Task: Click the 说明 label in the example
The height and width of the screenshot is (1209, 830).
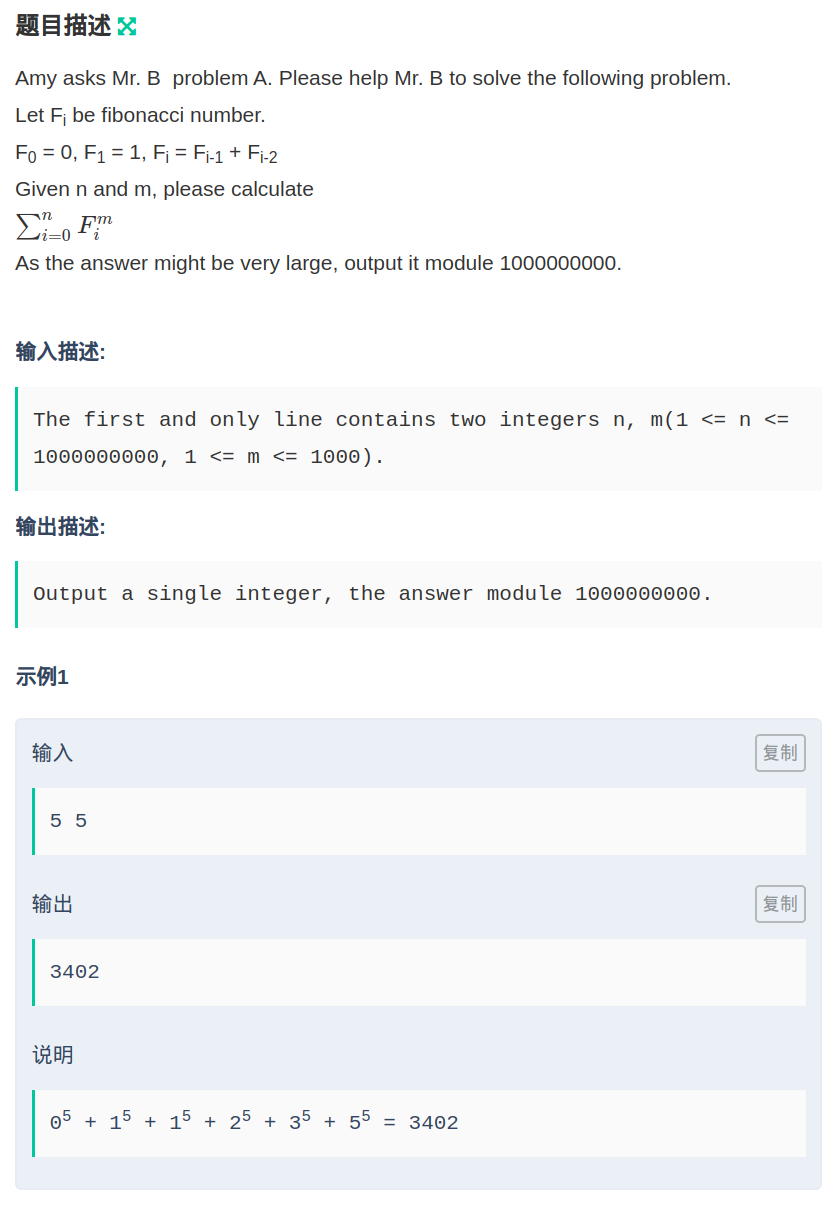Action: [x=52, y=1055]
